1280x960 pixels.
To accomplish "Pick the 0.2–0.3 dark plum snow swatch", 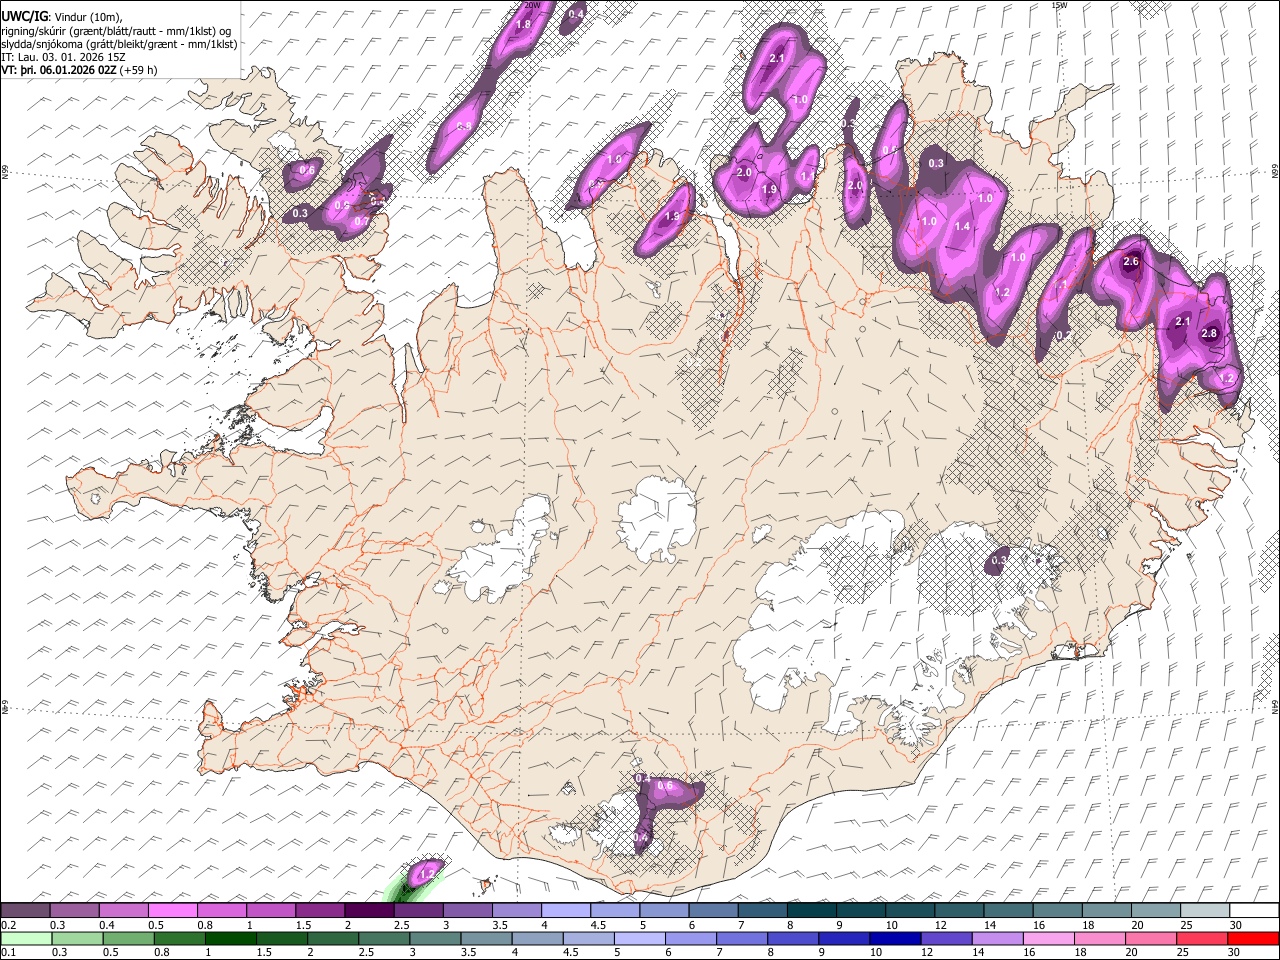I will [25, 910].
